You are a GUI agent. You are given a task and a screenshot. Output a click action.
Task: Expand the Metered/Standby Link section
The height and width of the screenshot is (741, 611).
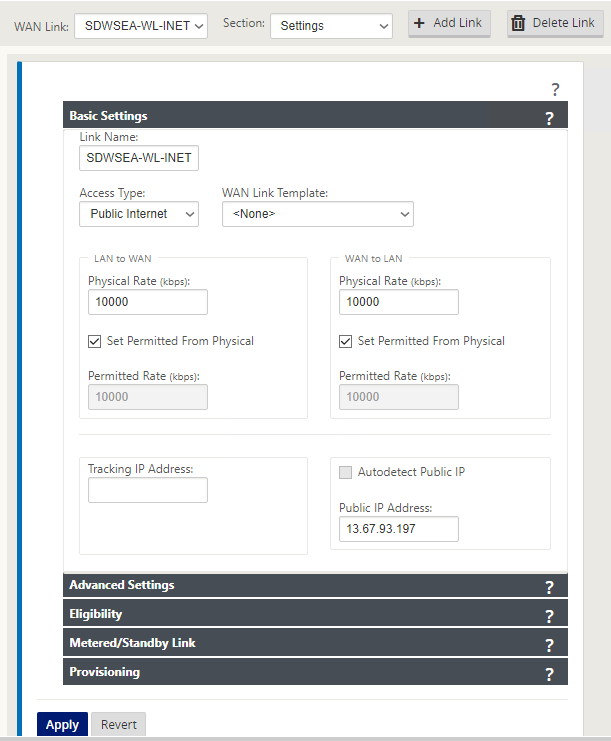(x=315, y=643)
